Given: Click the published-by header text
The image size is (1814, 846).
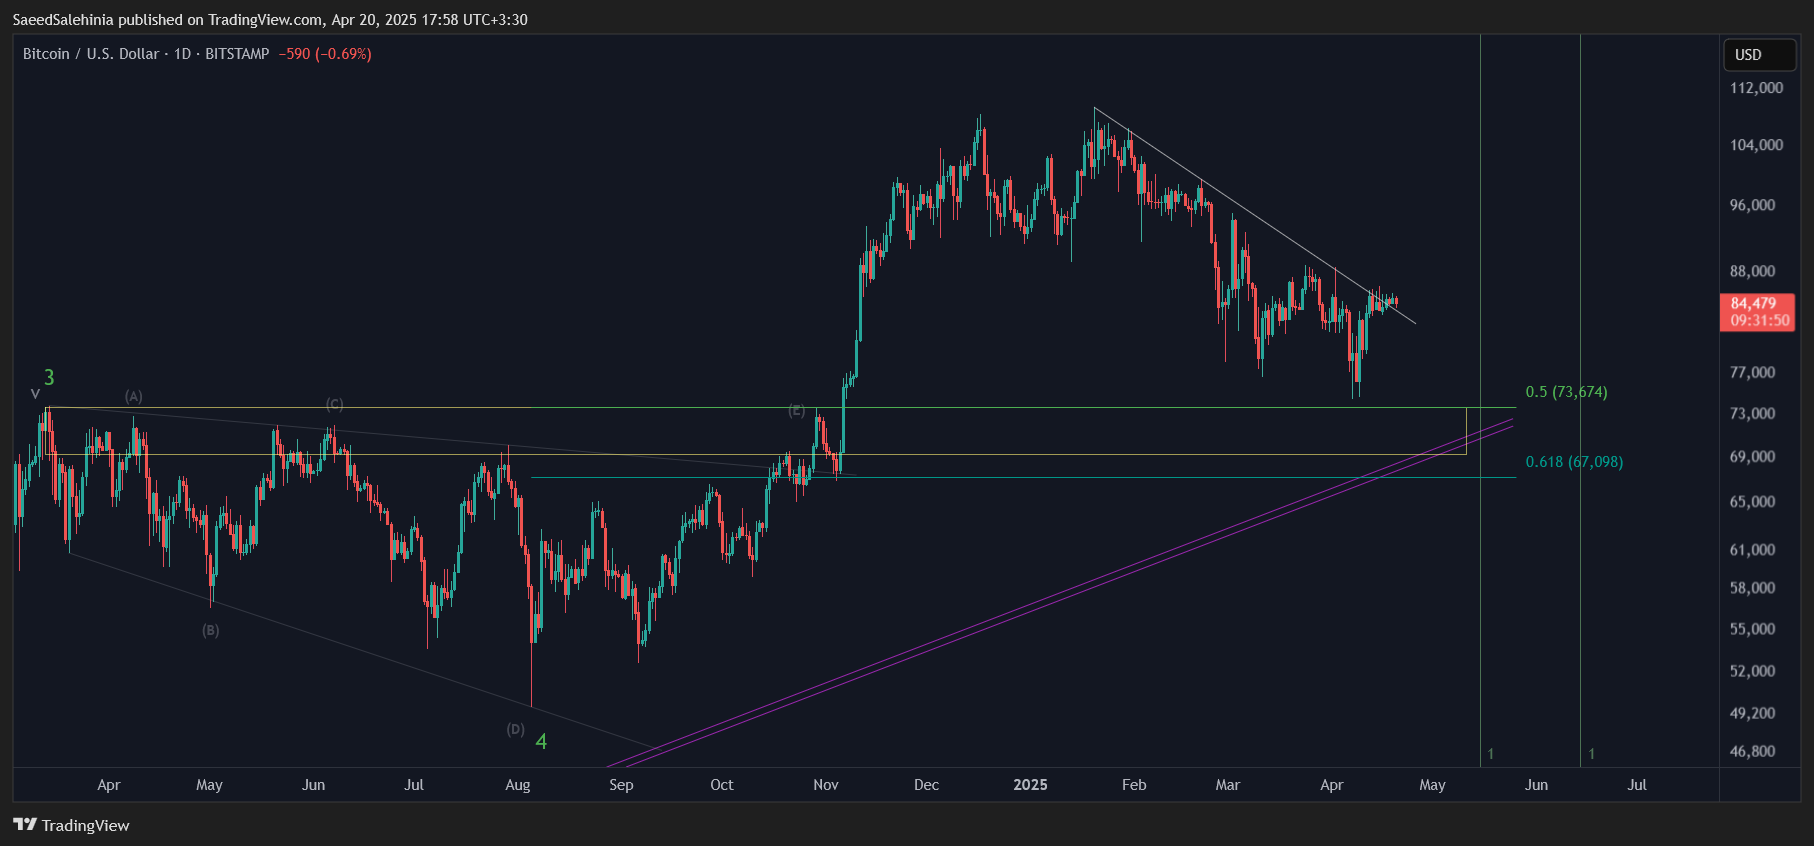Looking at the screenshot, I should [270, 19].
